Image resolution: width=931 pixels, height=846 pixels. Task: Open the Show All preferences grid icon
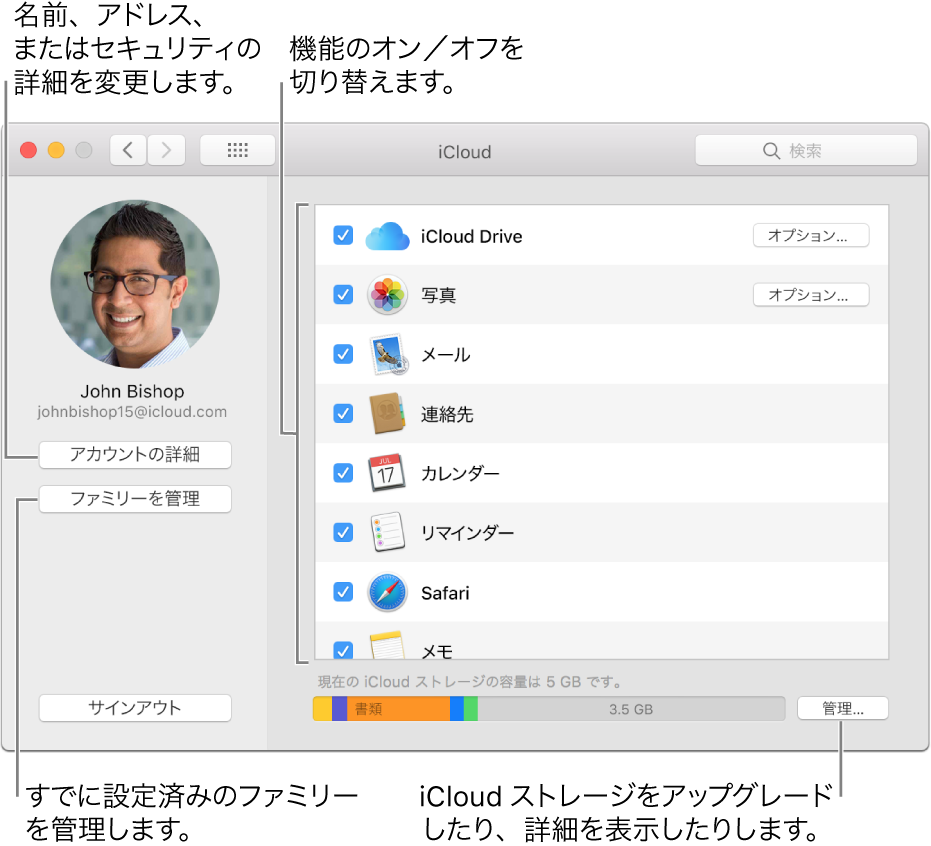click(x=237, y=149)
